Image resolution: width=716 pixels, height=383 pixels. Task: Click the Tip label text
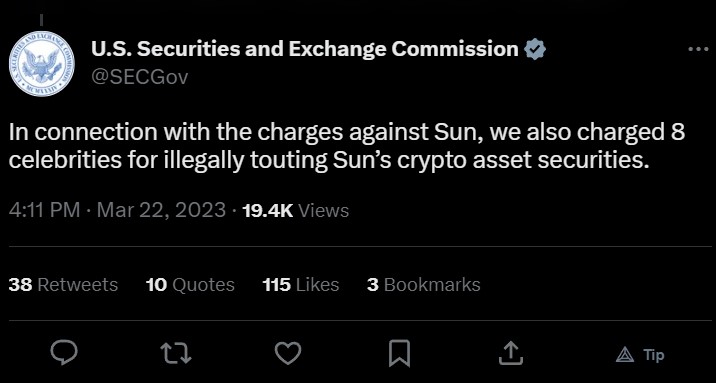coord(653,355)
